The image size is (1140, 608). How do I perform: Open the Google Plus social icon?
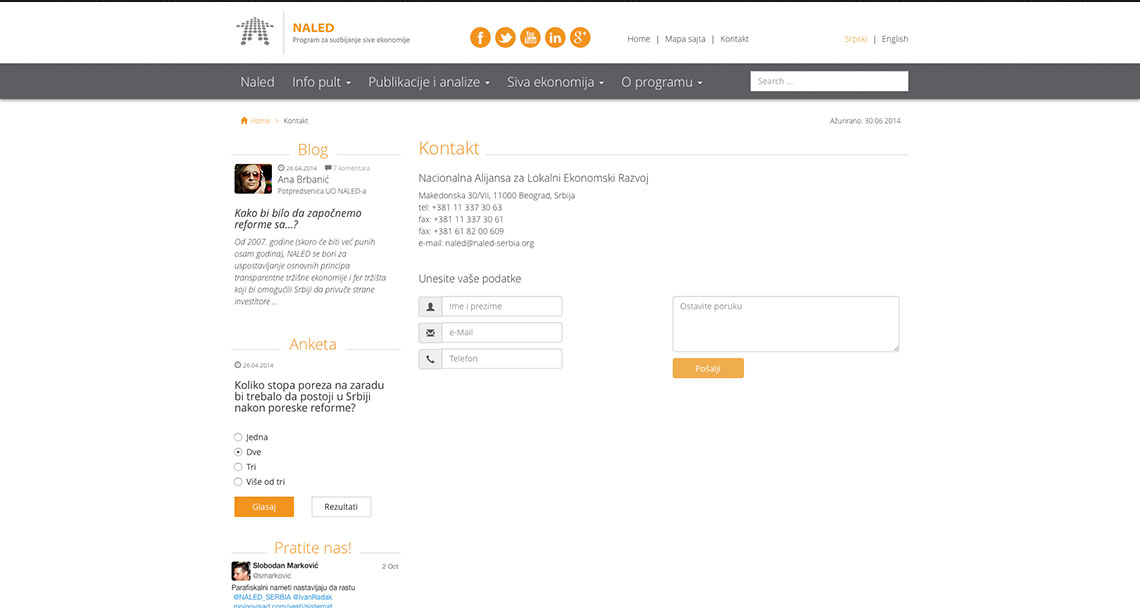[x=580, y=37]
